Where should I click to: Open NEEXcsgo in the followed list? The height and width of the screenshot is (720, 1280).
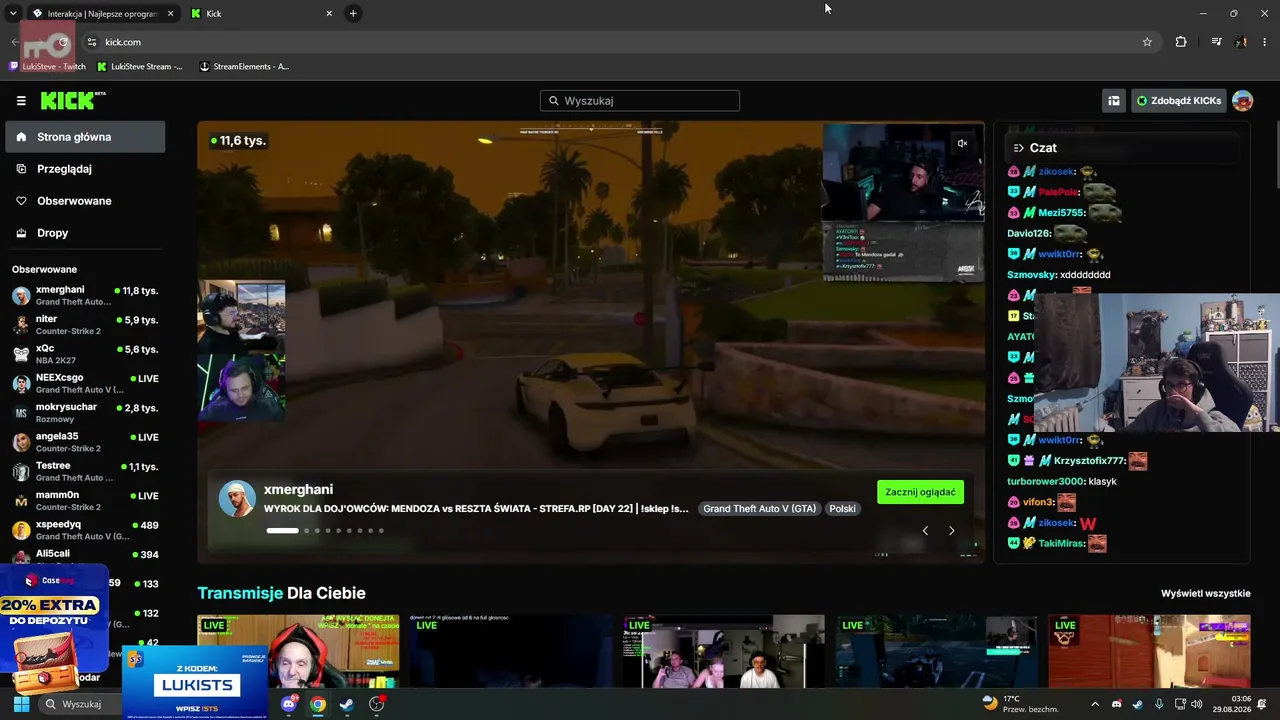85,383
